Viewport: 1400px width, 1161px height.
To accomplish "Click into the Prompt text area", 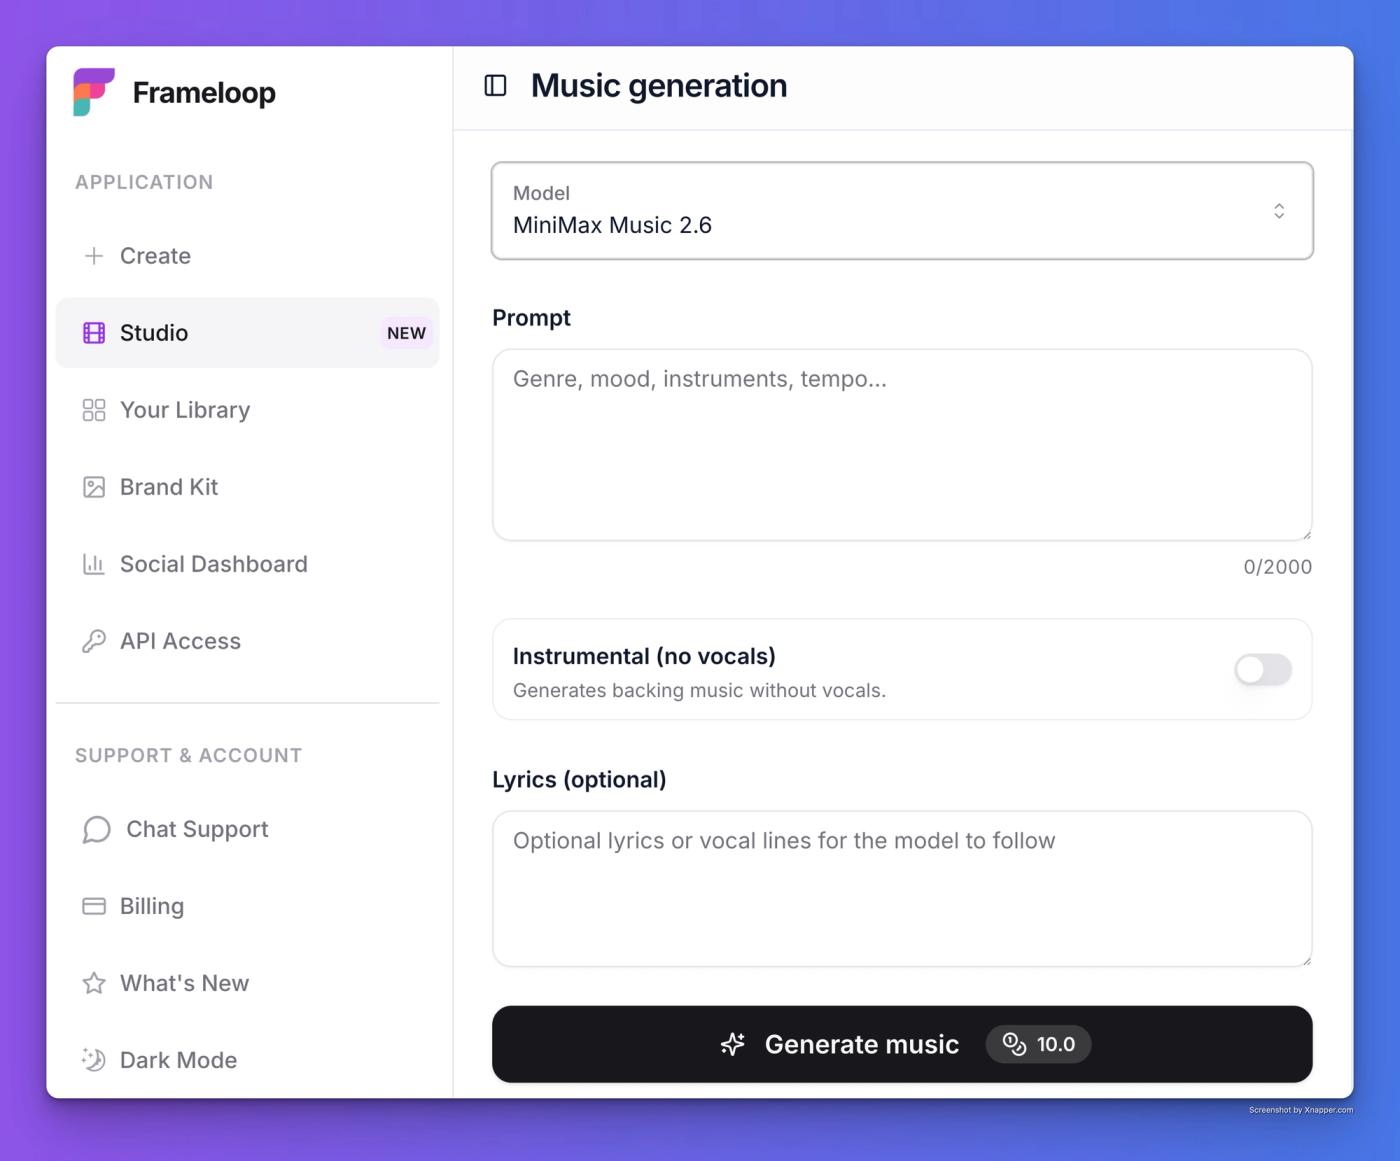I will (x=902, y=445).
